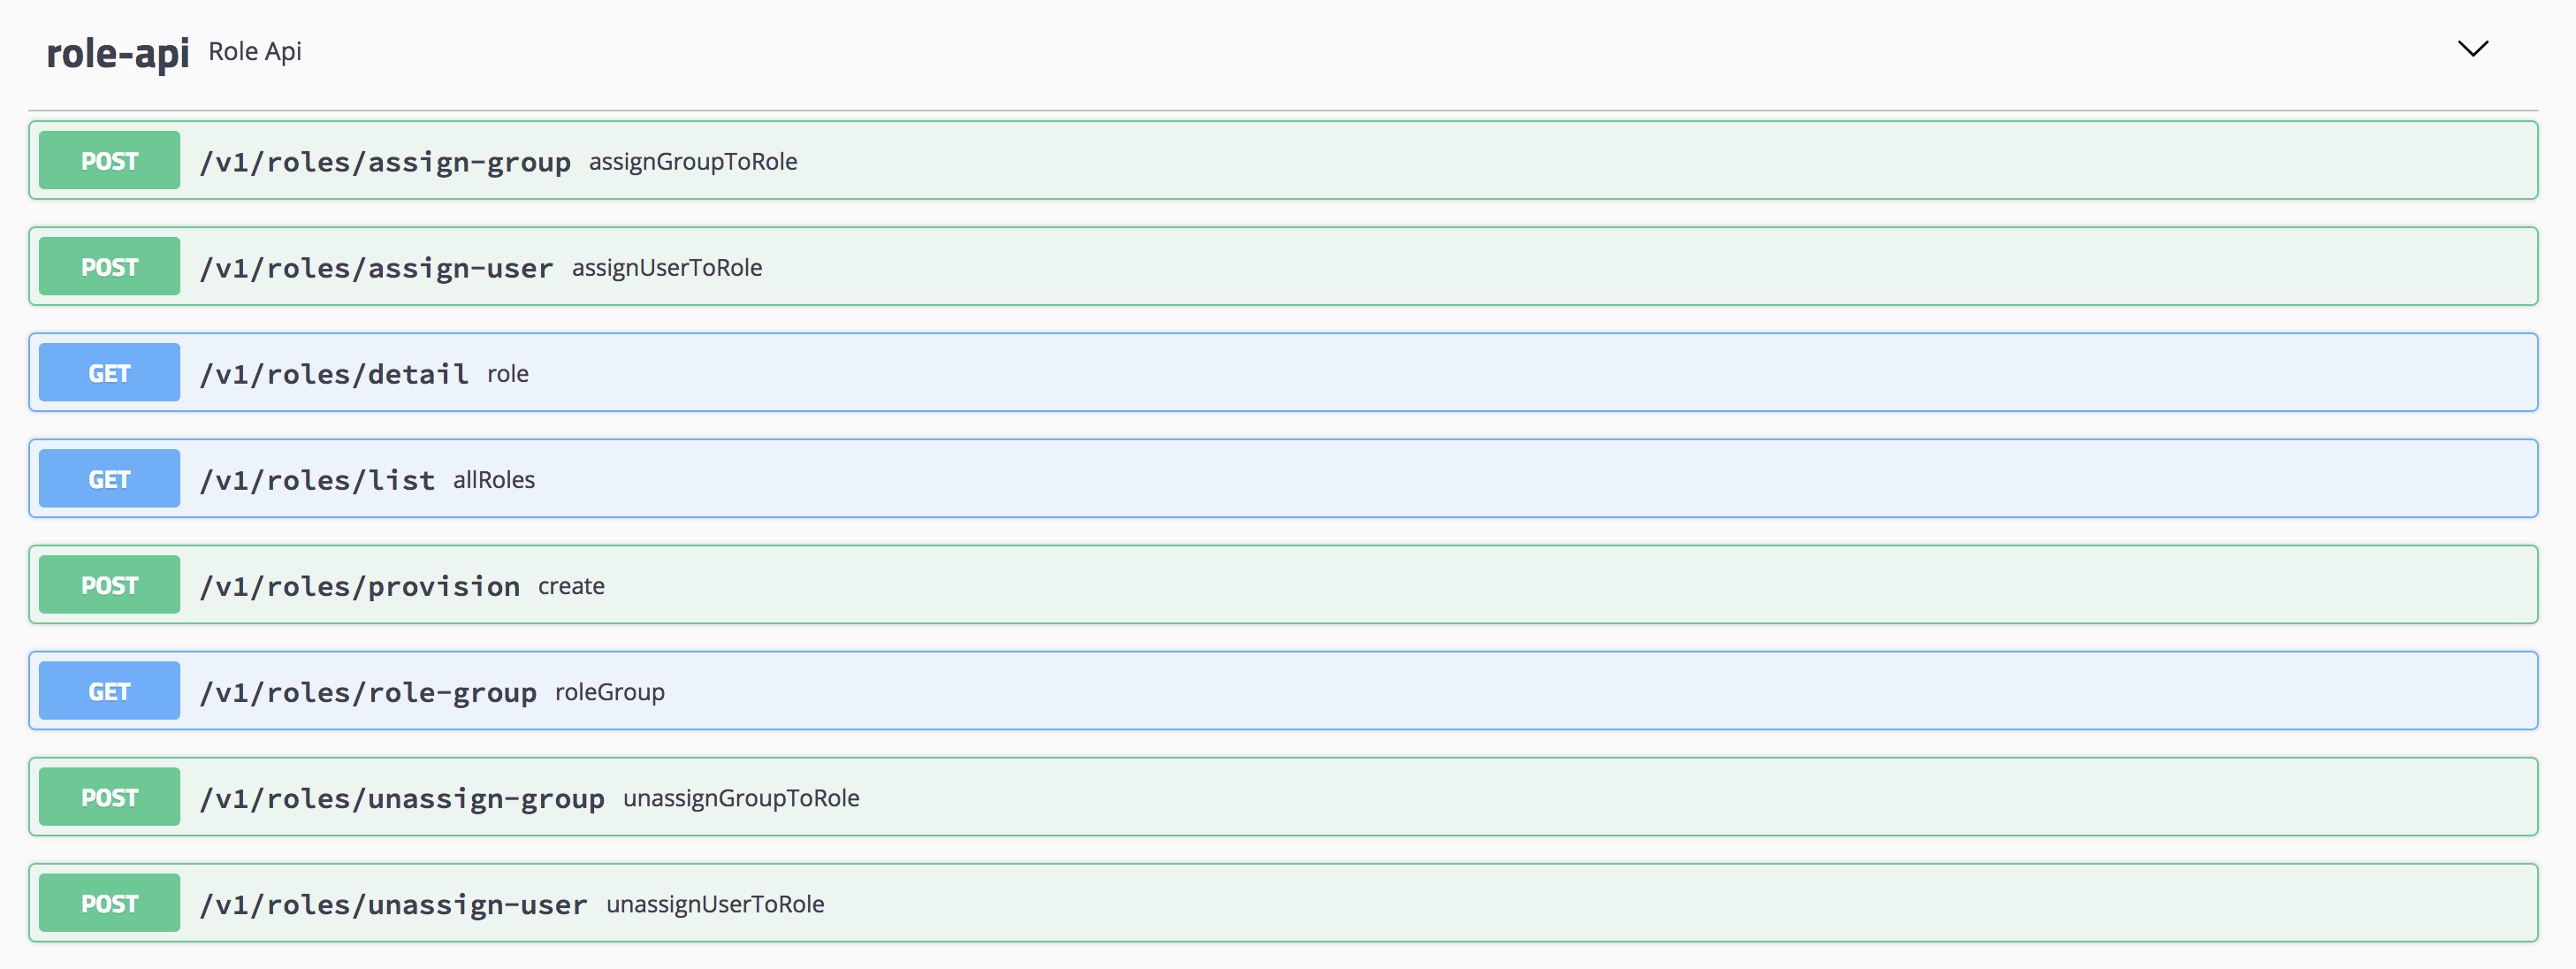The image size is (2576, 969).
Task: Click the allRoles summary text
Action: tap(494, 480)
